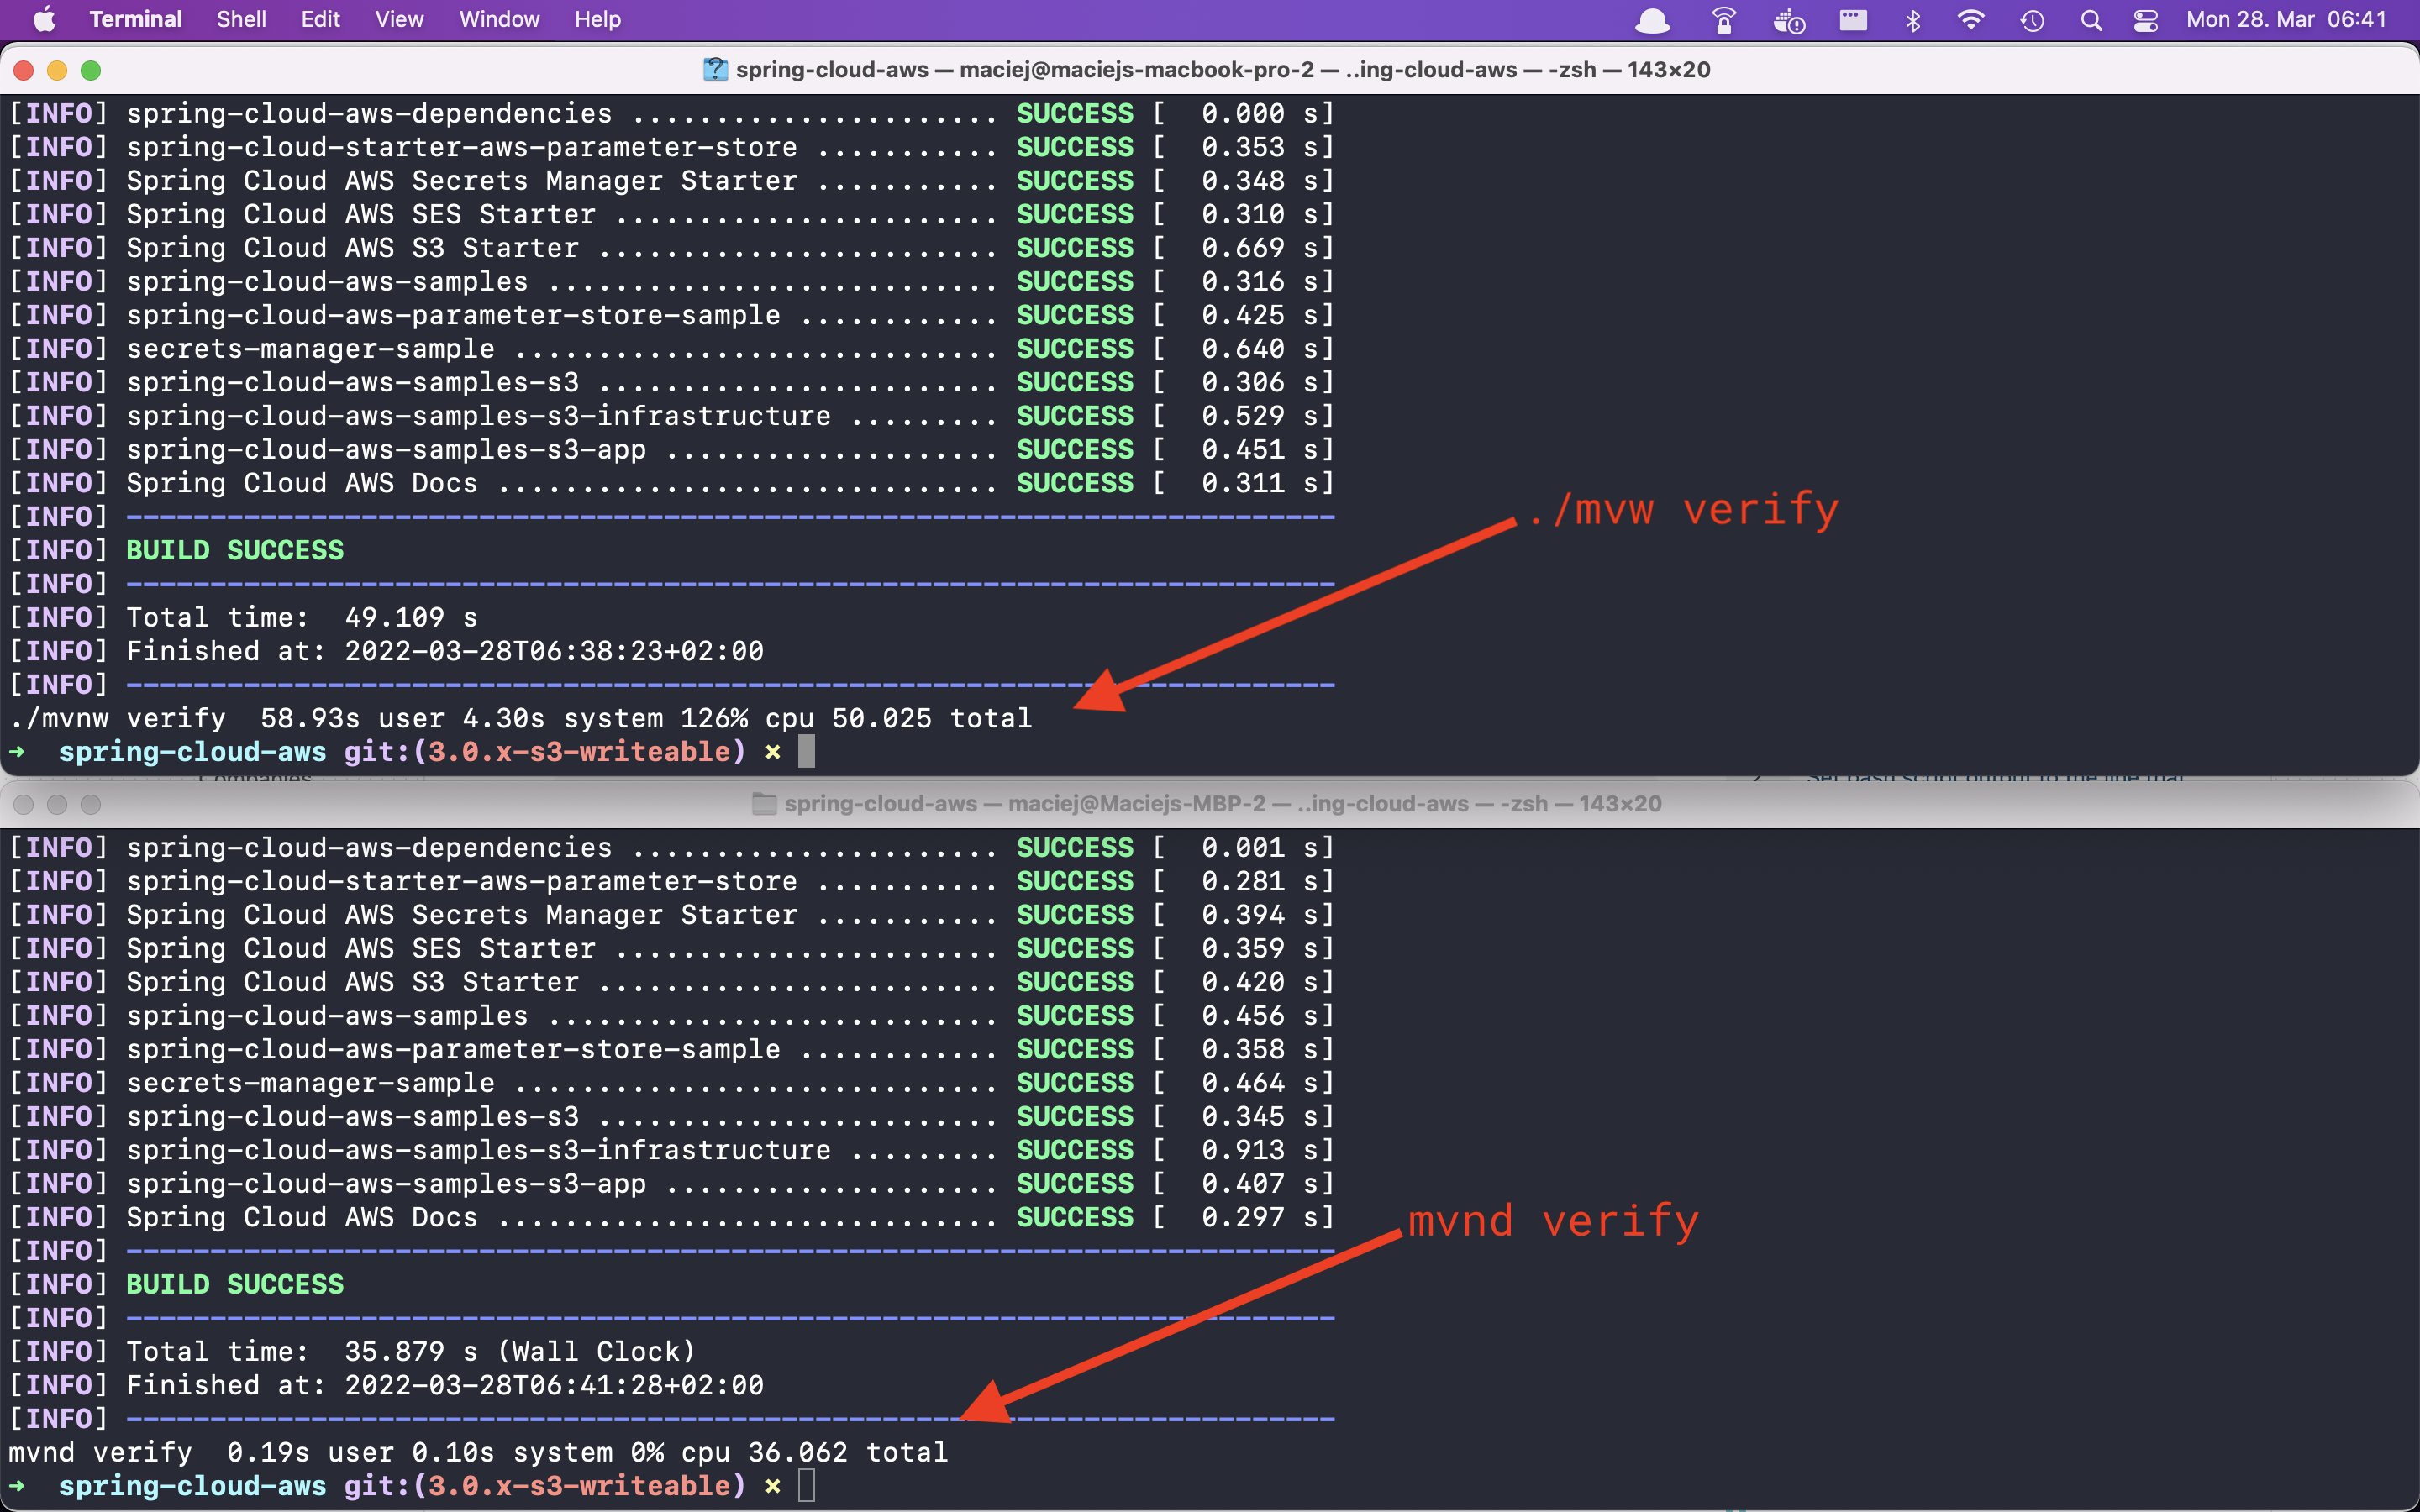
Task: Click the spring-cloud-aws-dependencies line with 0.000 s
Action: coord(672,114)
